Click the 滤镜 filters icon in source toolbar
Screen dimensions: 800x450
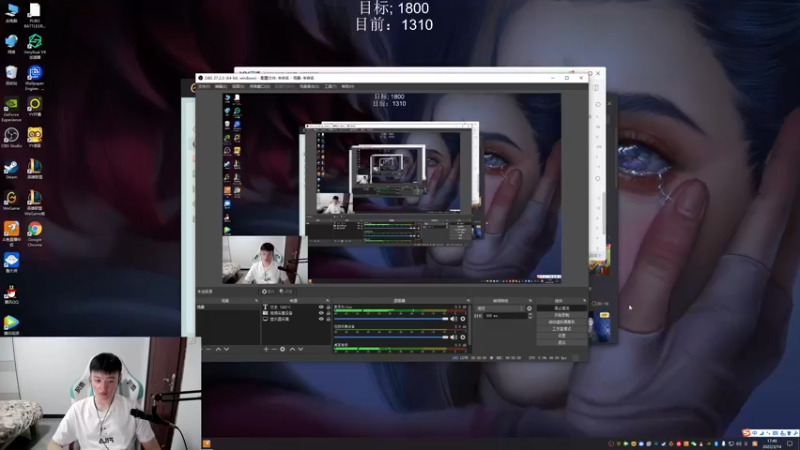pyautogui.click(x=286, y=291)
